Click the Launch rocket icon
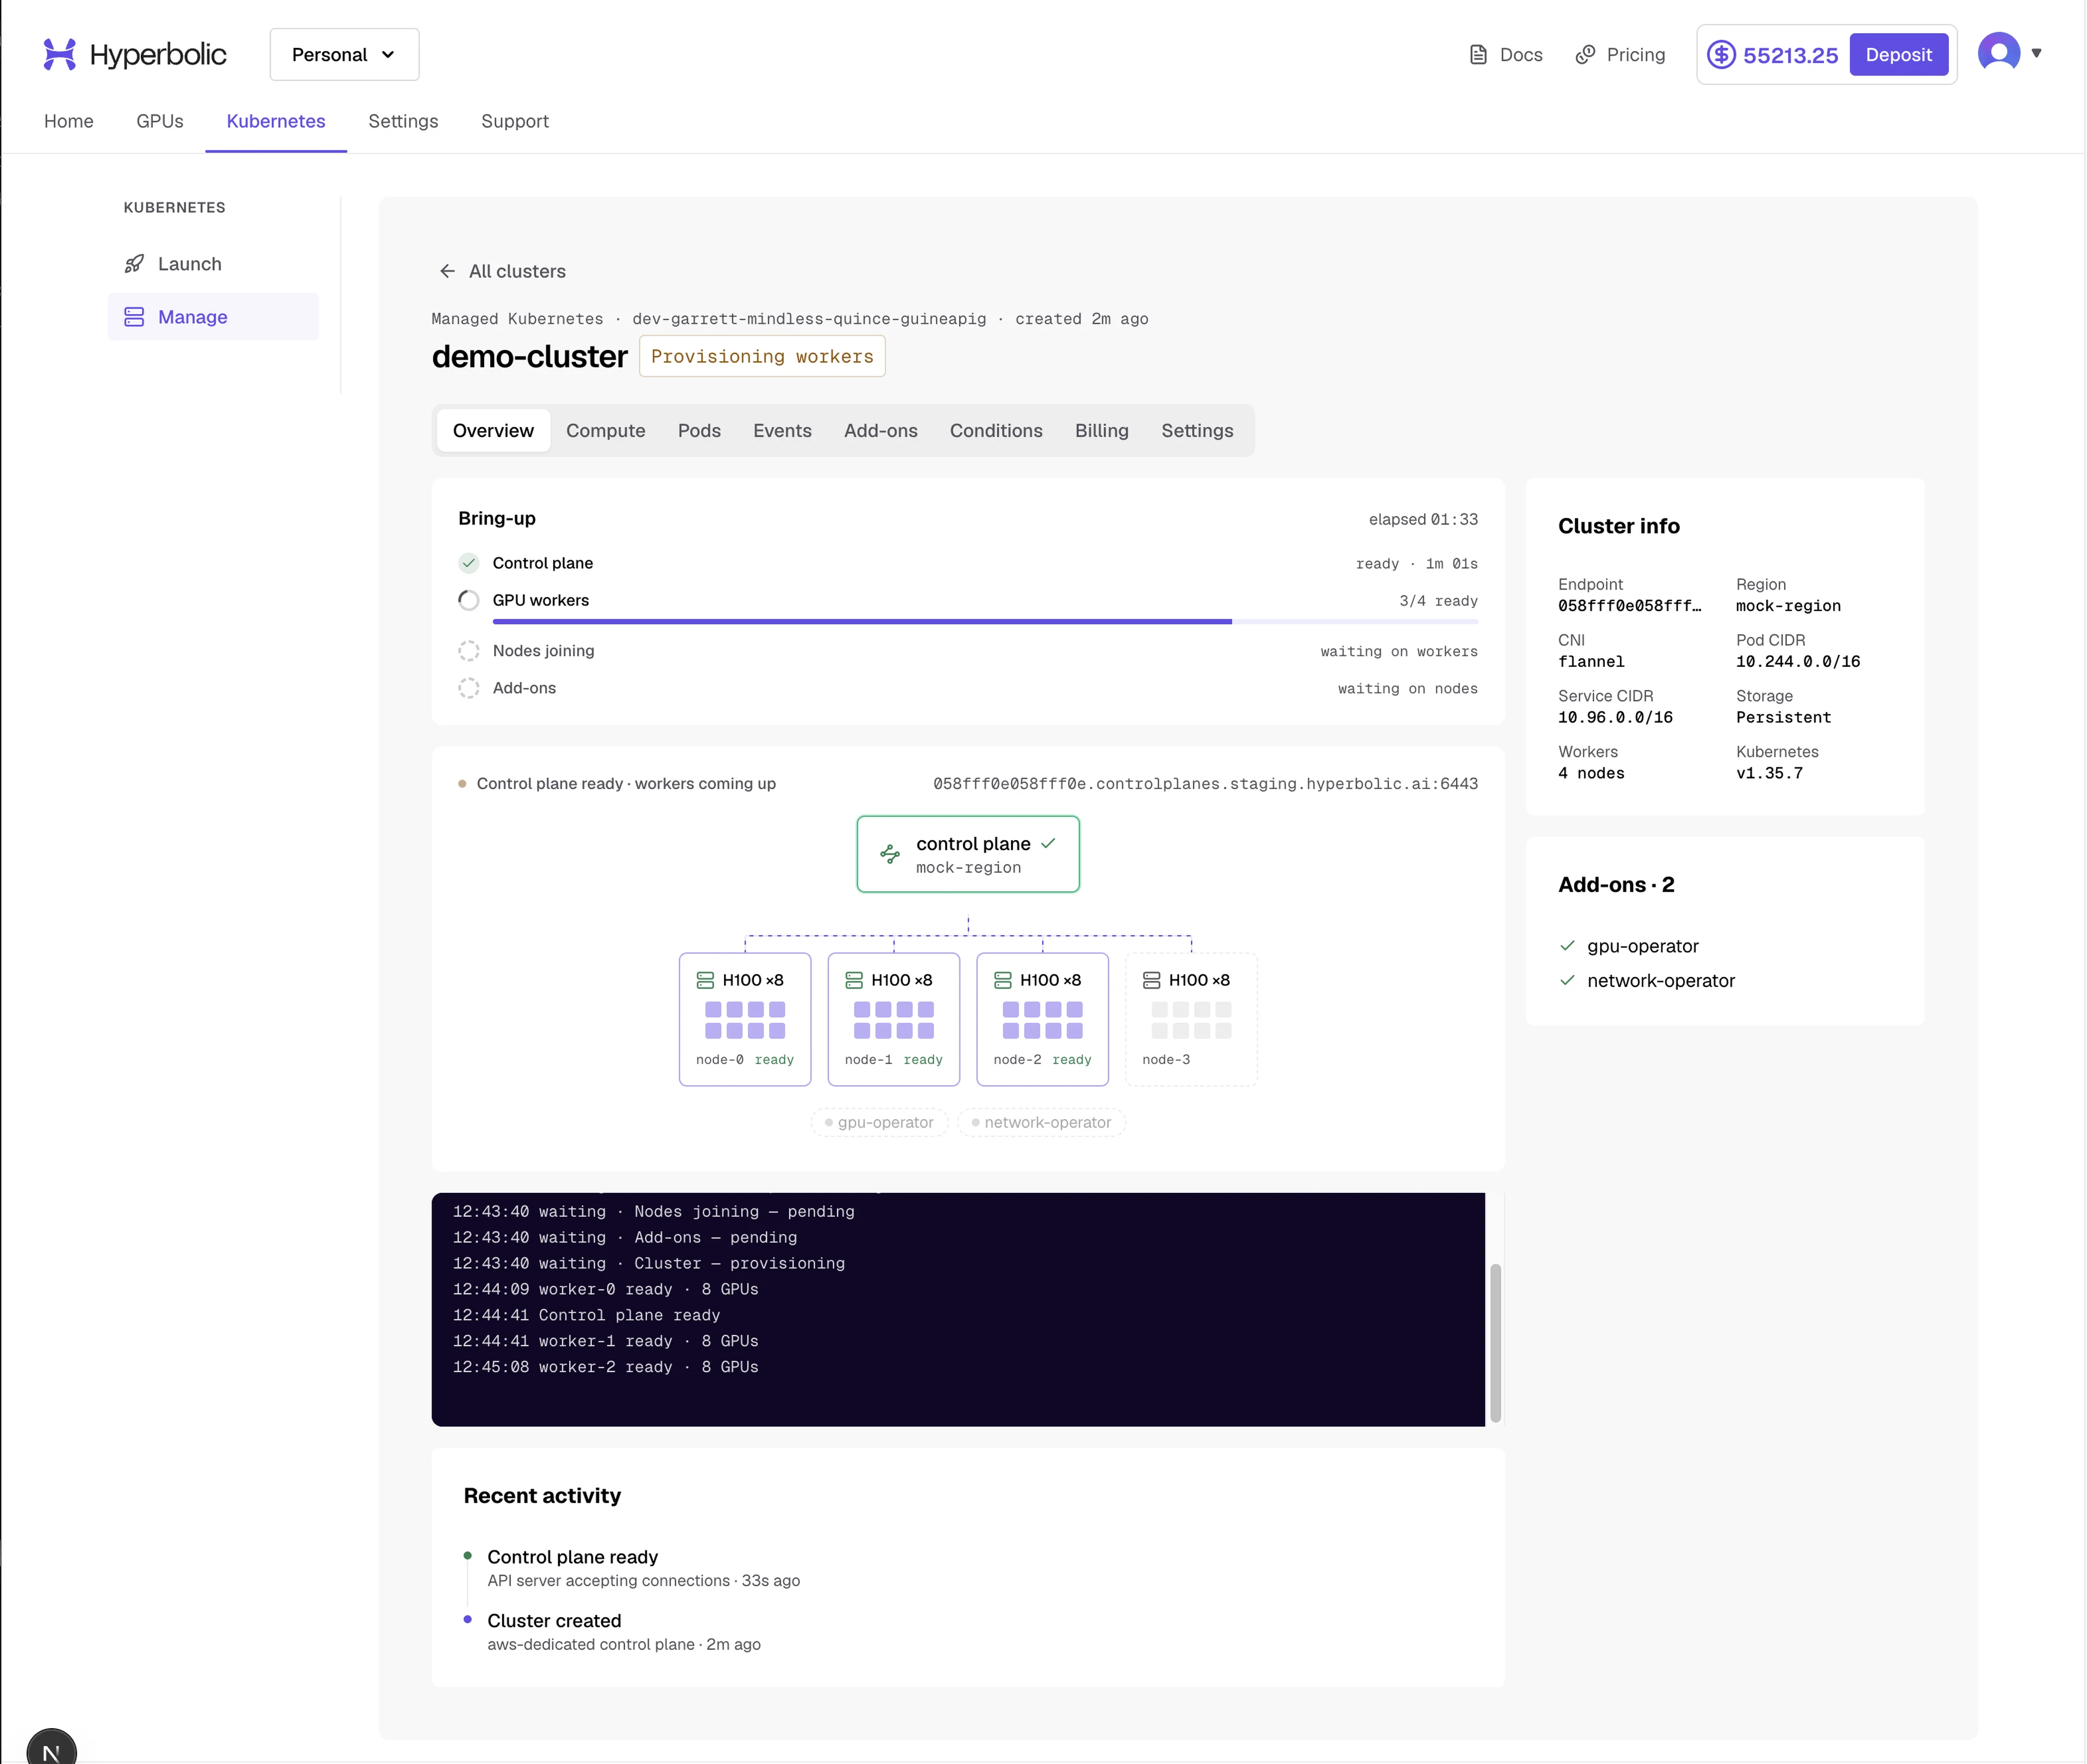The image size is (2087, 1764). (134, 264)
